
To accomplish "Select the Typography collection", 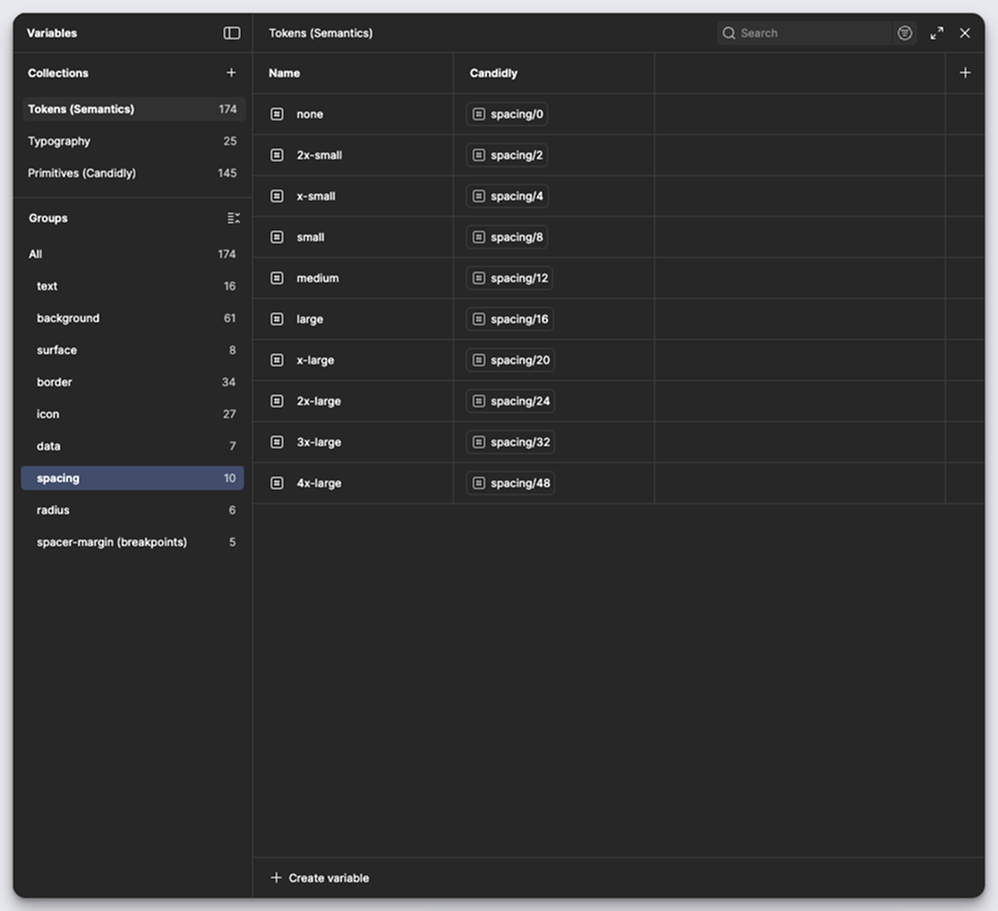I will coord(59,141).
